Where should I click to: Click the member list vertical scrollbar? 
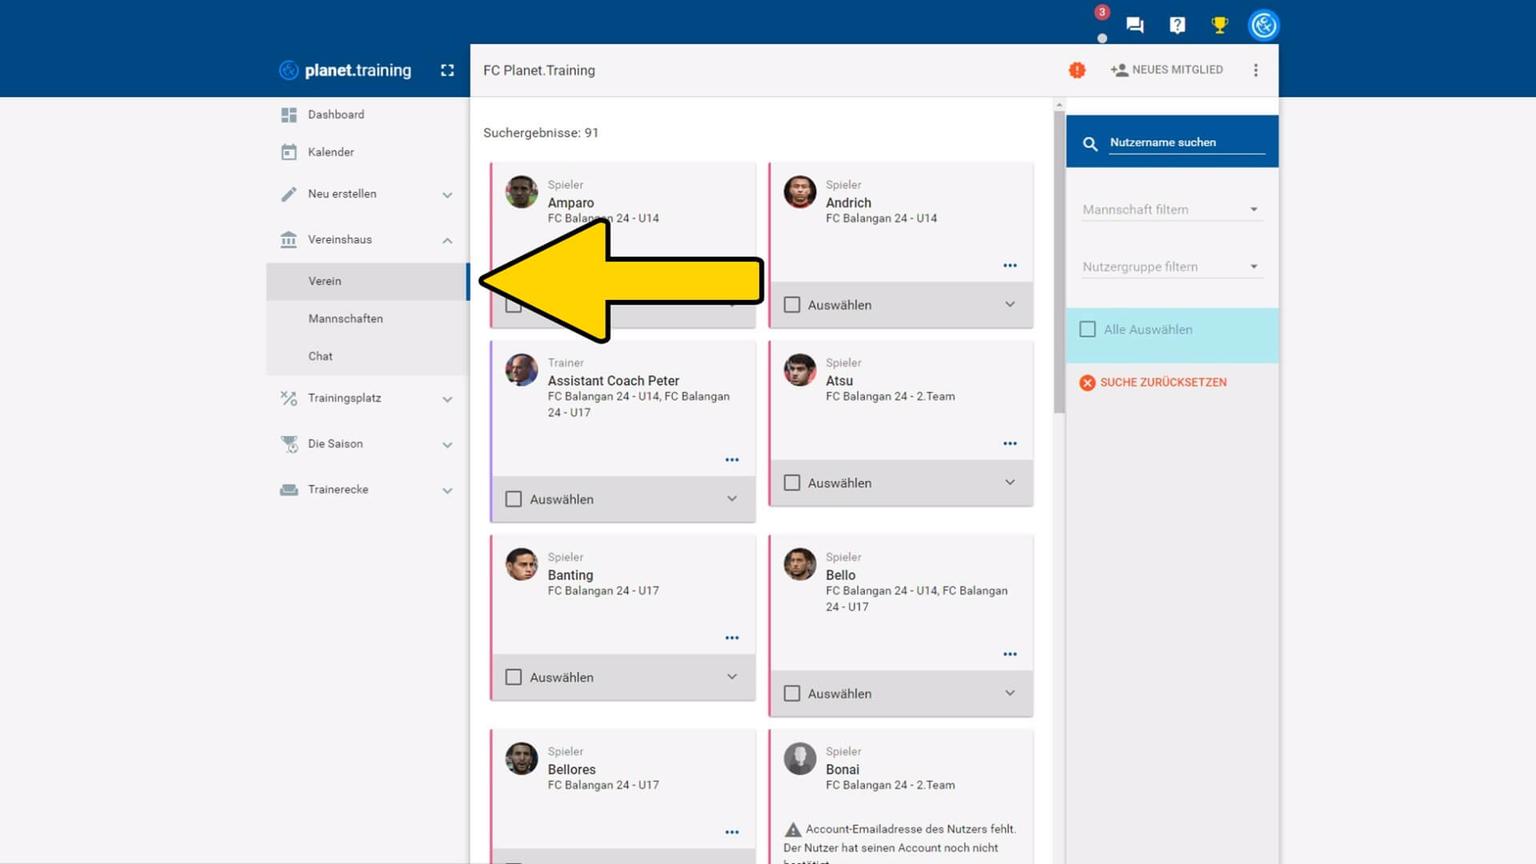pyautogui.click(x=1059, y=260)
